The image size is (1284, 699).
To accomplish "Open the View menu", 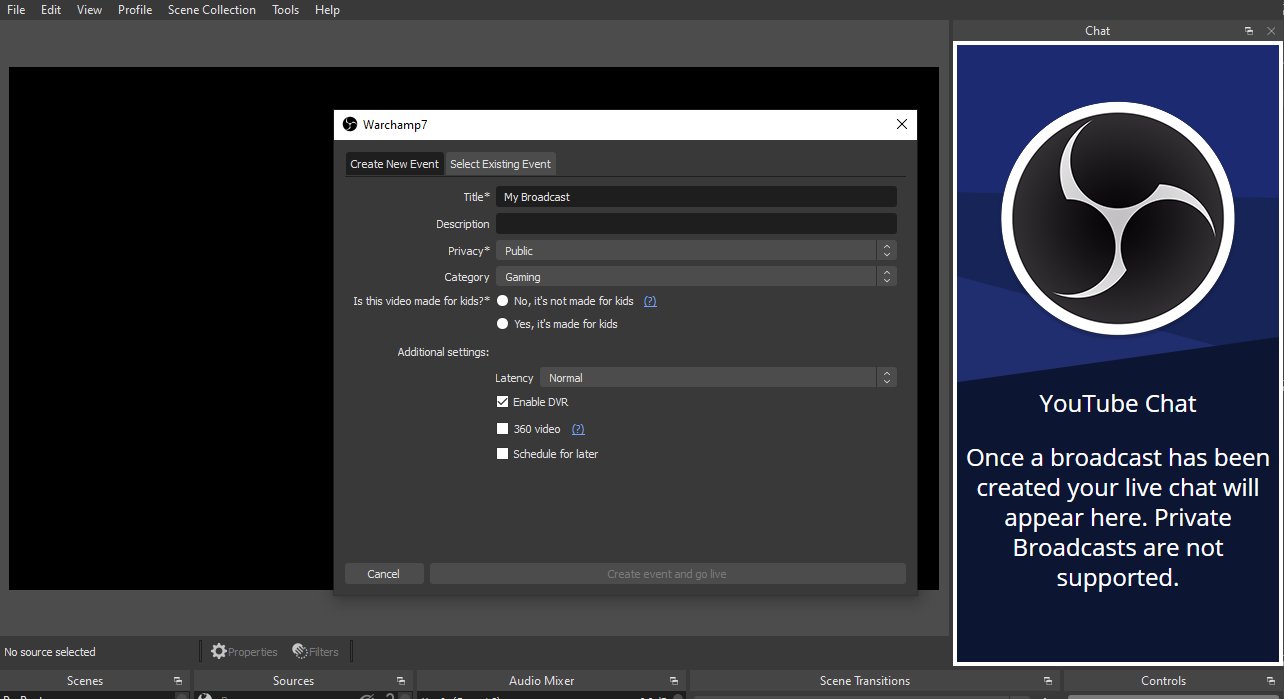I will [x=89, y=10].
